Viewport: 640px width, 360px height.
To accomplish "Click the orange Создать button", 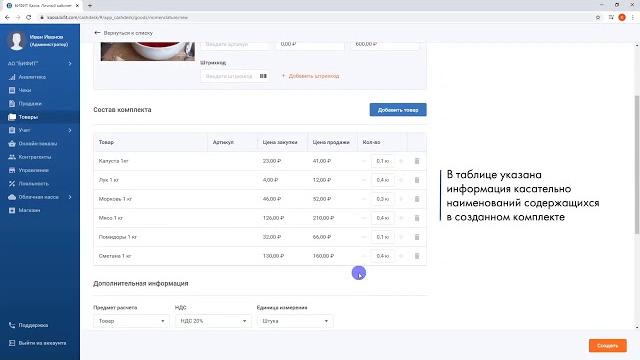I will coord(607,346).
